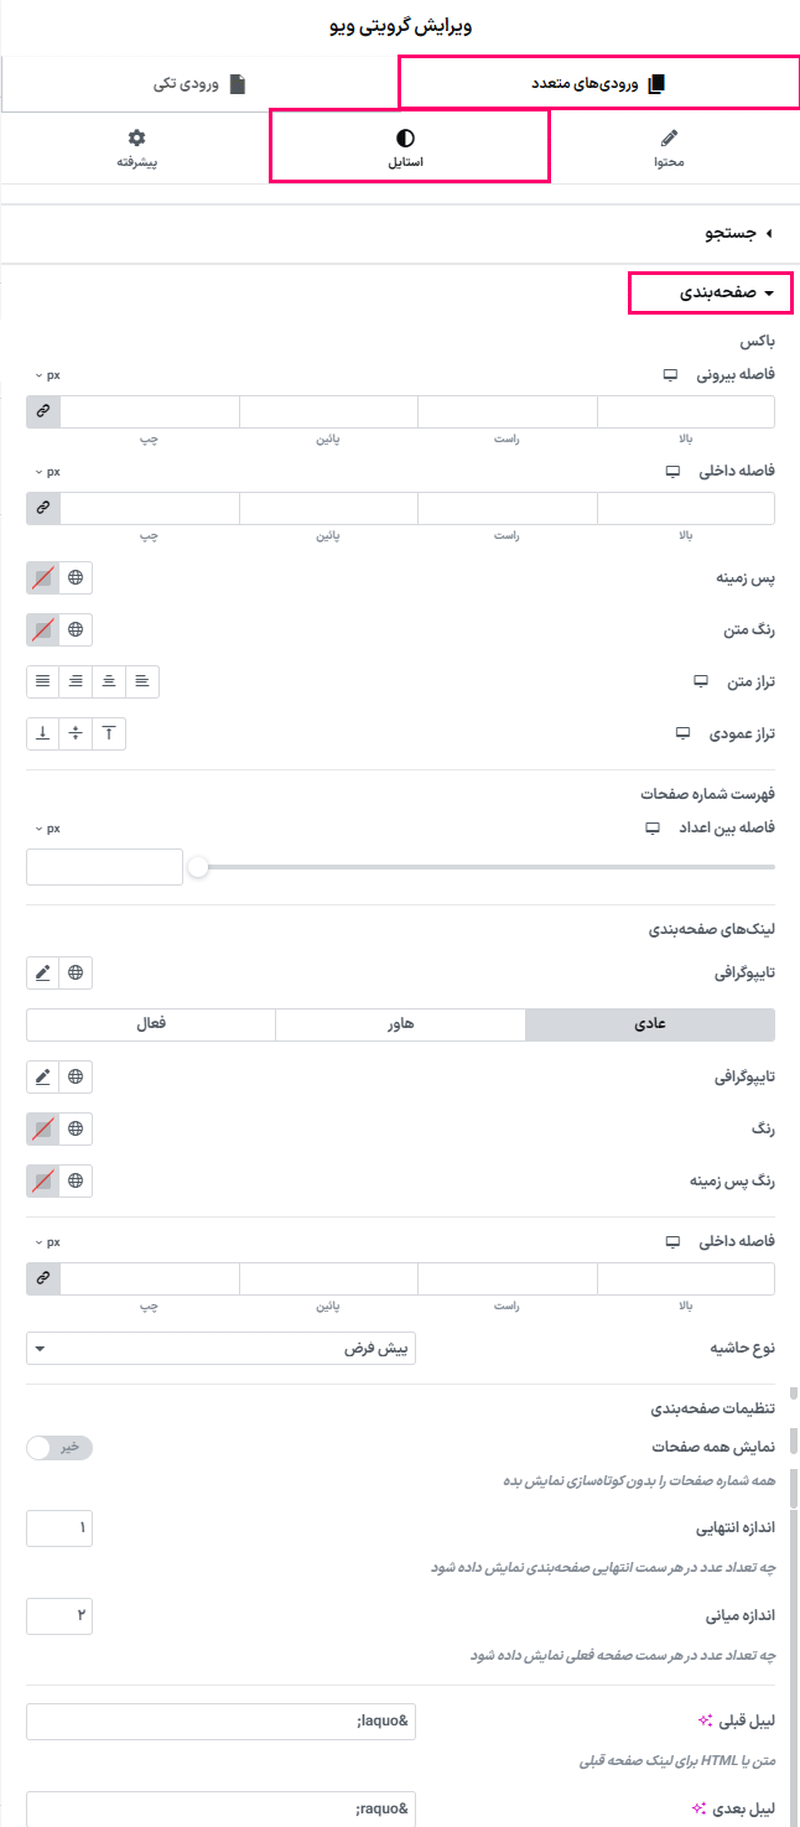Open typography pencil icon under لینک‌های صفحه‌بندی

point(44,972)
